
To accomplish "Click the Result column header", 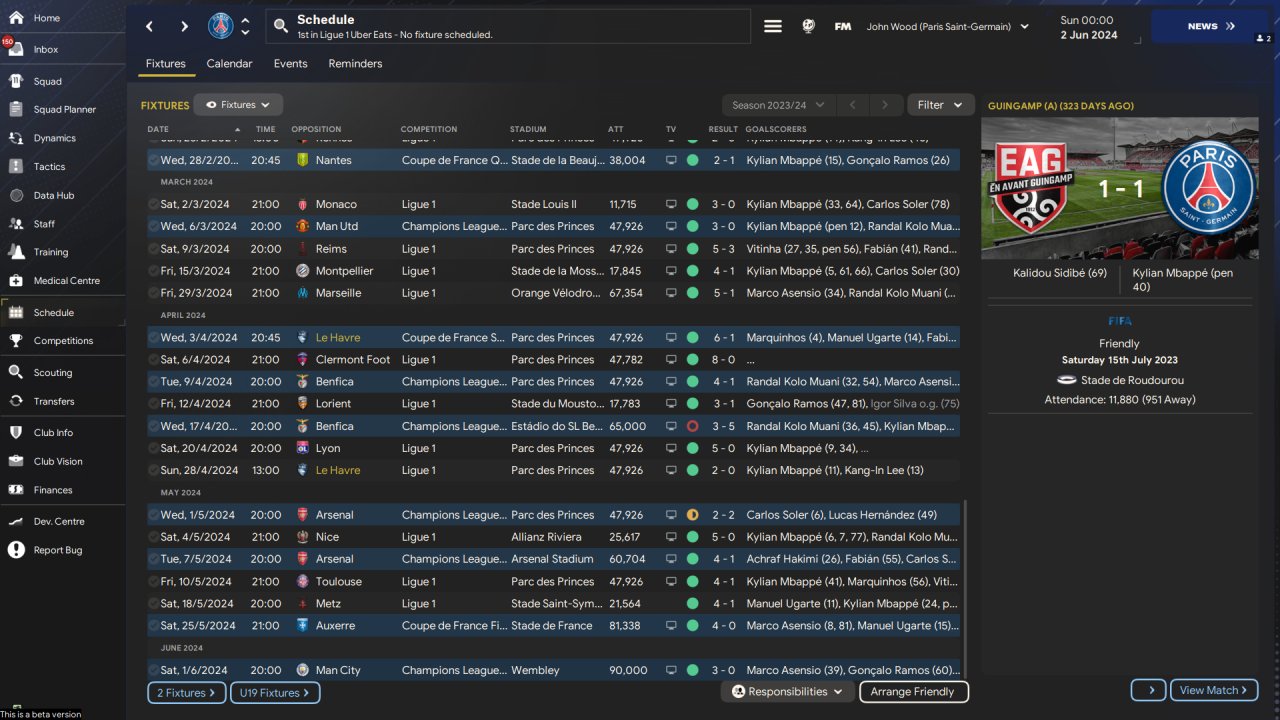I will pos(723,129).
